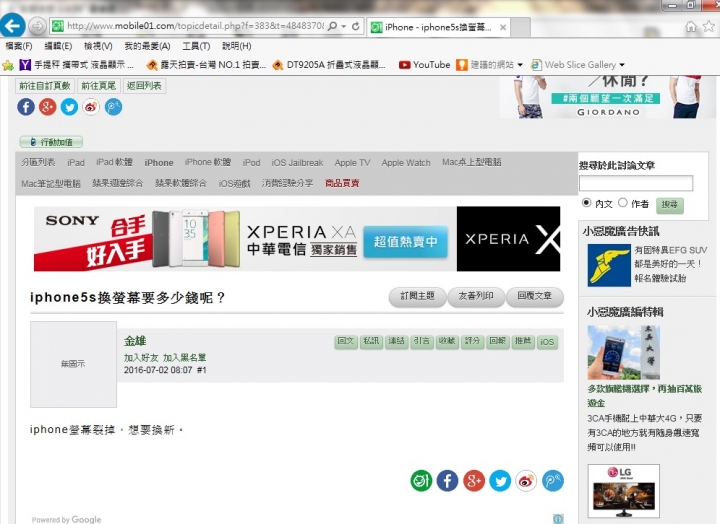Screen dimensions: 720x524
Task: Open the Yahoo 手提秤 bookmark
Action: (77, 65)
